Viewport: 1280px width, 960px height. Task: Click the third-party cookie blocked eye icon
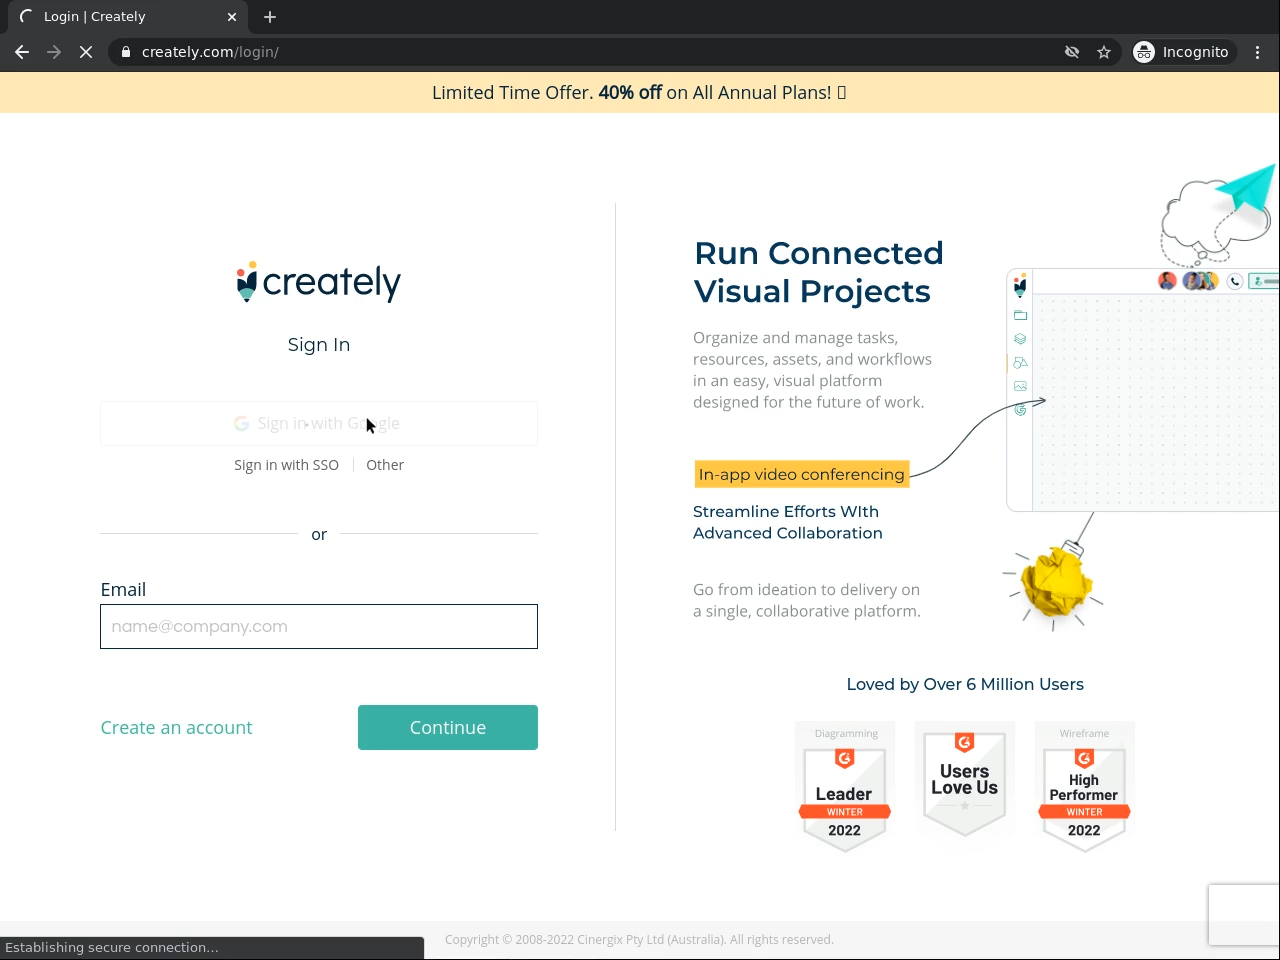point(1072,52)
